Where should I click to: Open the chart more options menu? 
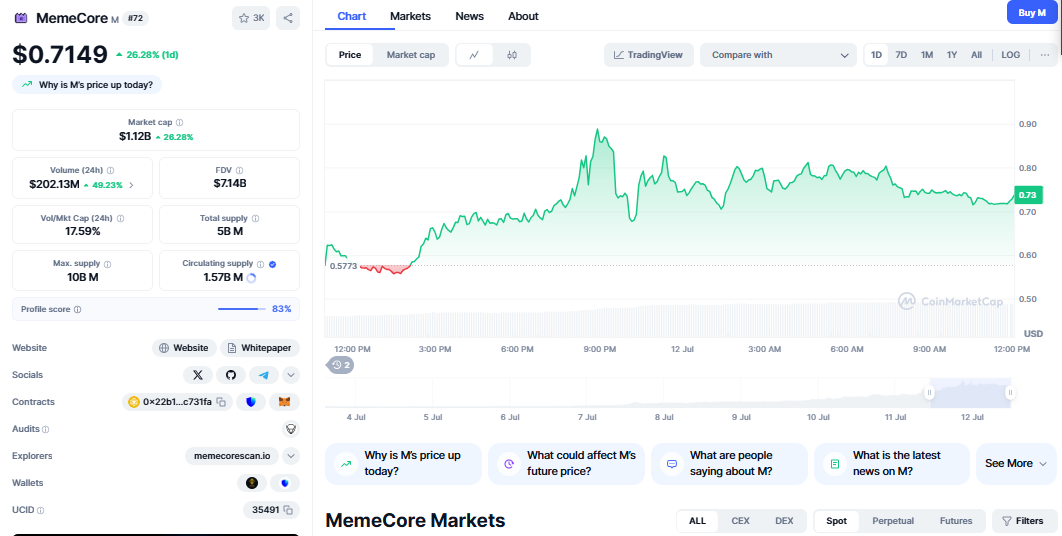(1045, 55)
